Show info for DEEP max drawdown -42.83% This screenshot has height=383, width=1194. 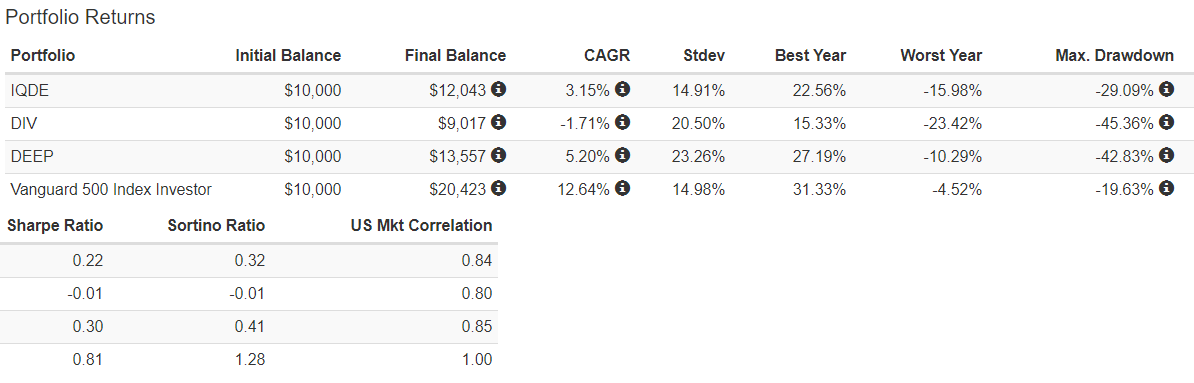(1166, 155)
